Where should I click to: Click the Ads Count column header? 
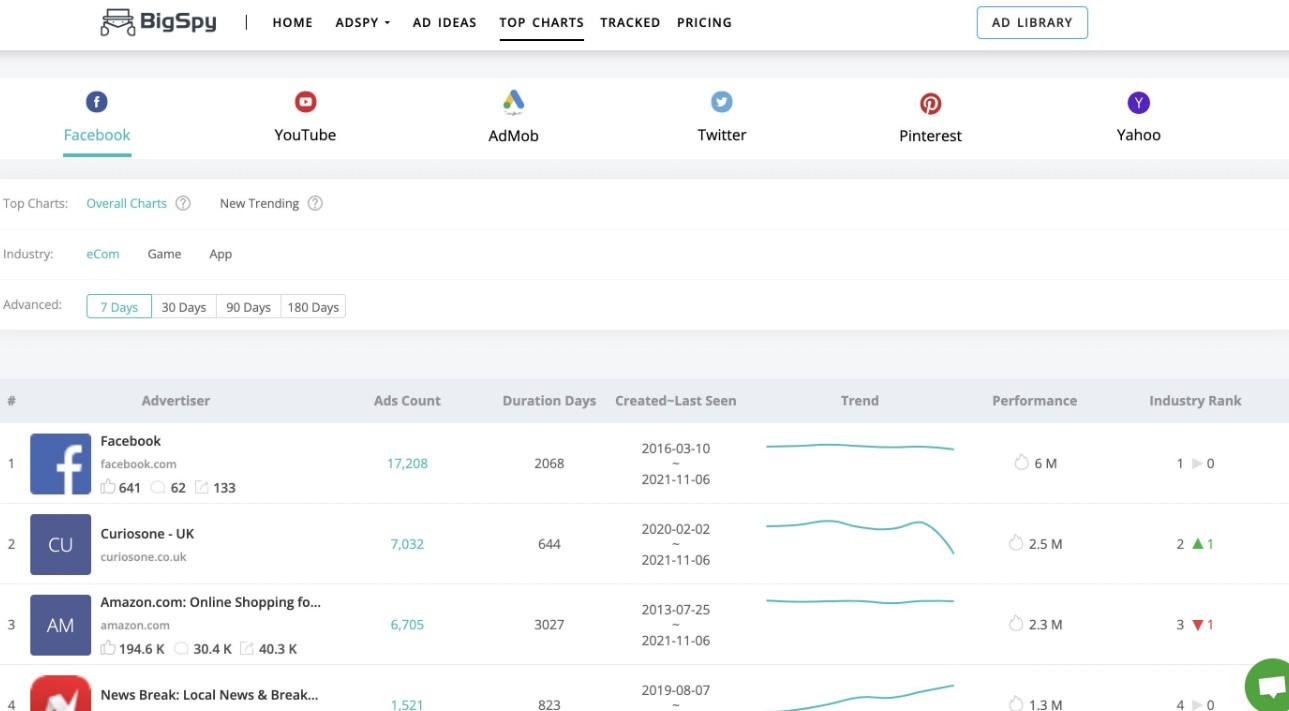point(407,401)
